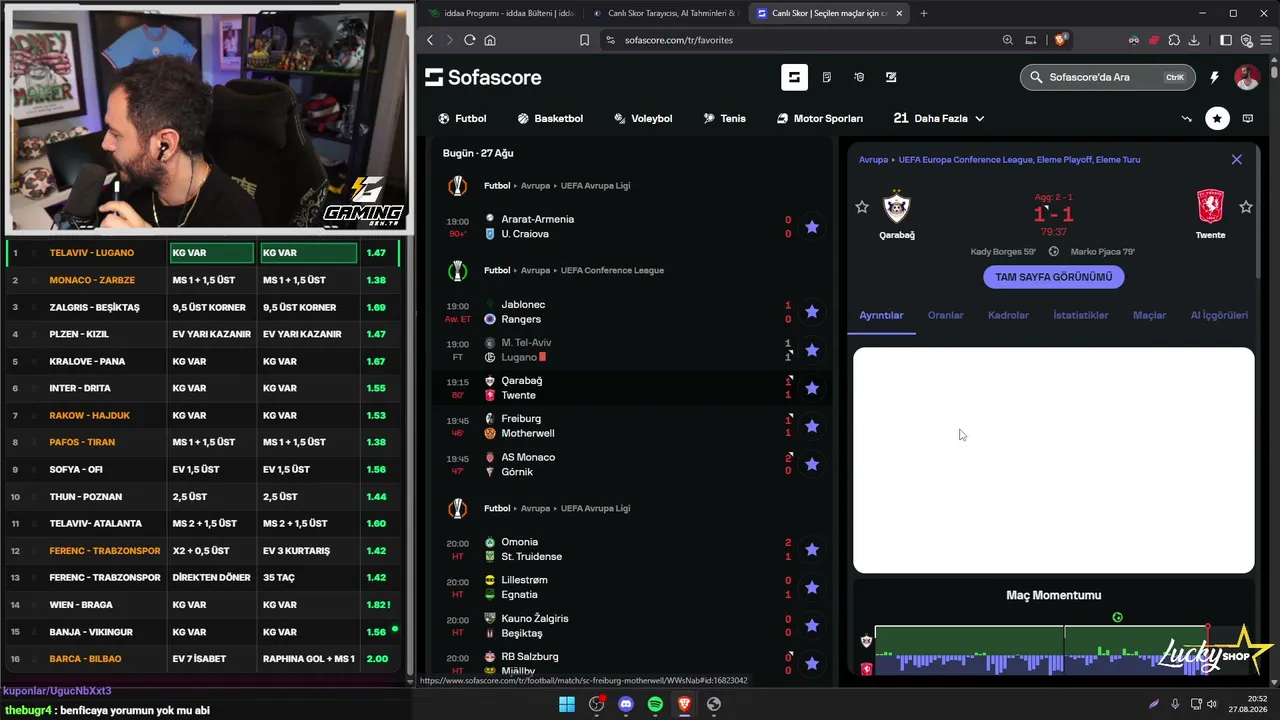Unfavorite the Freiburg vs Motherwell match

812,426
